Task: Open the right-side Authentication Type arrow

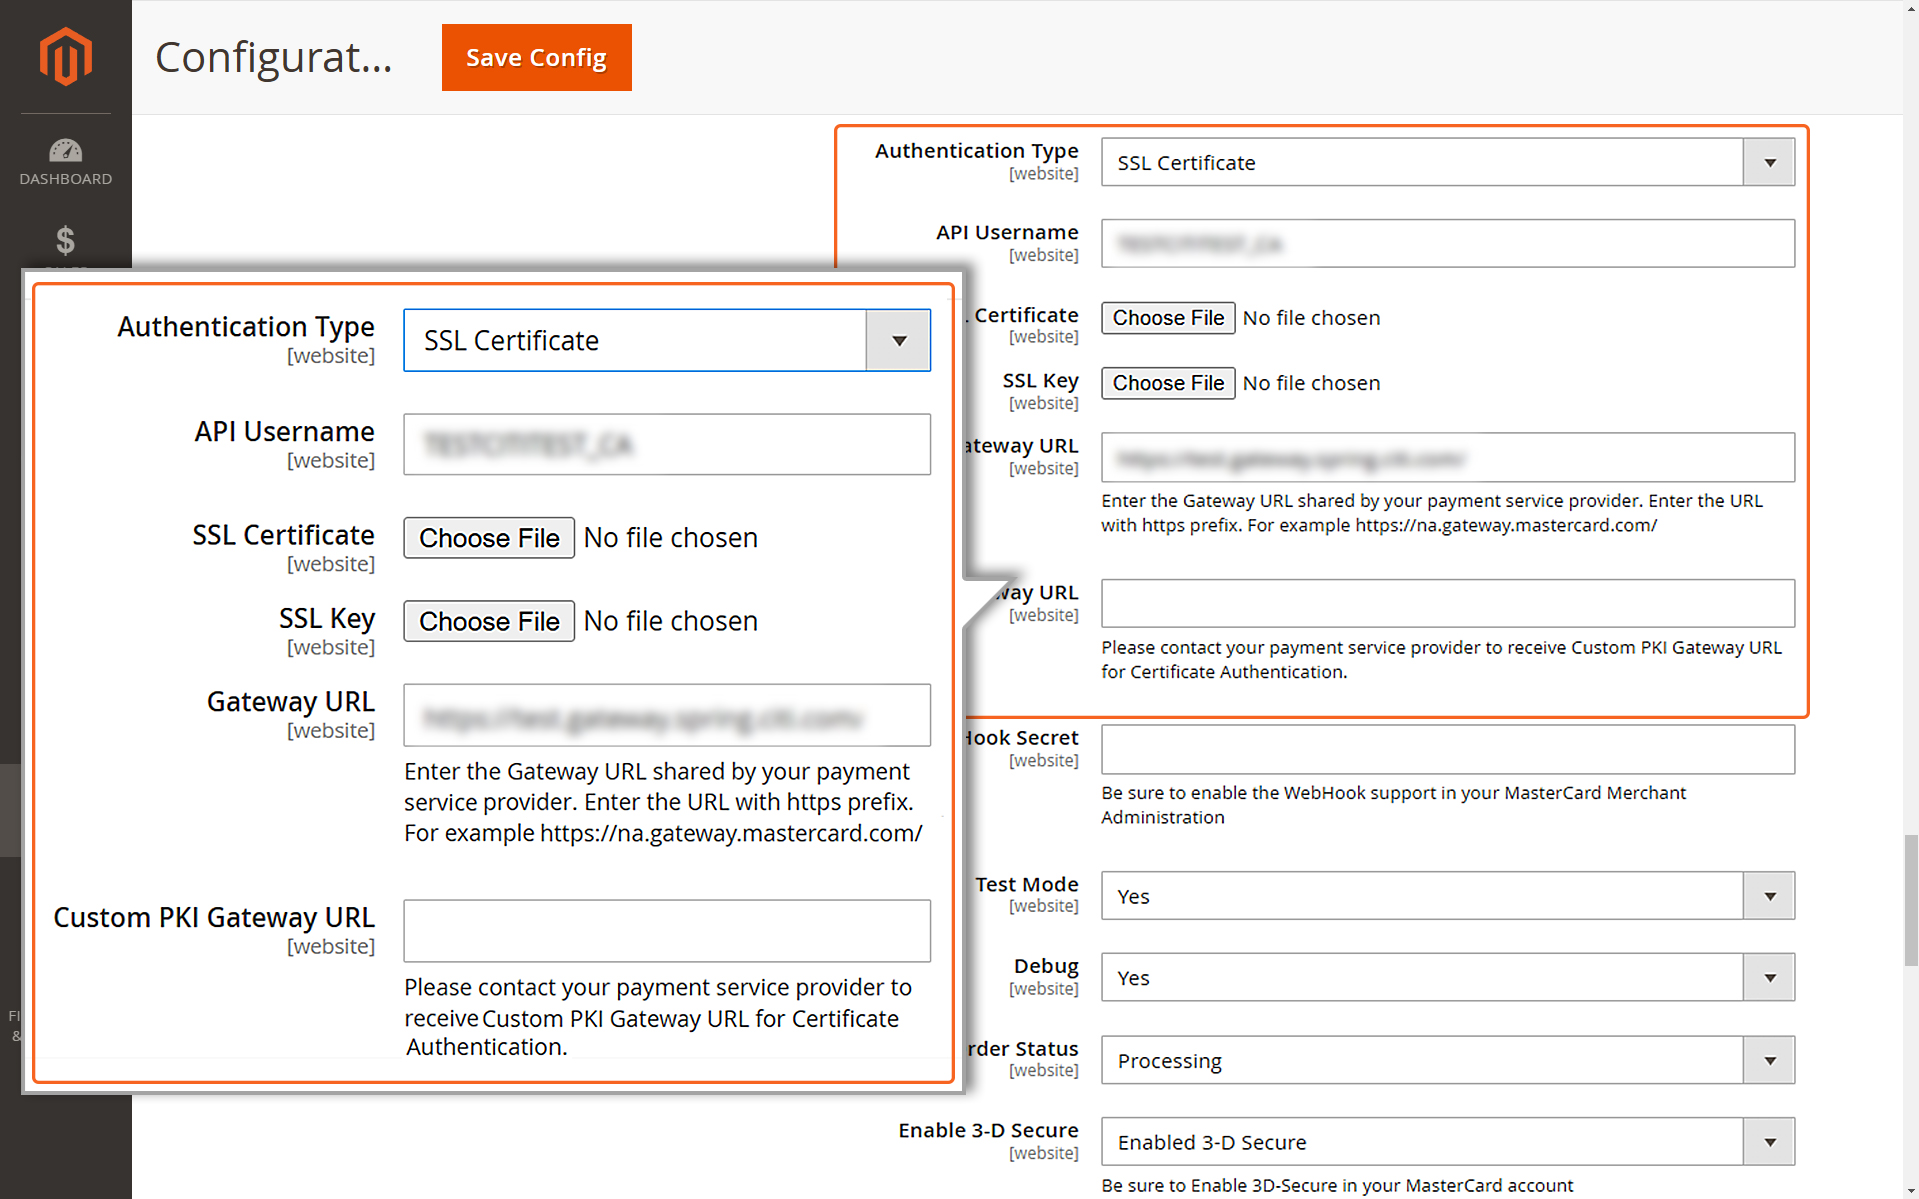Action: [x=1769, y=163]
